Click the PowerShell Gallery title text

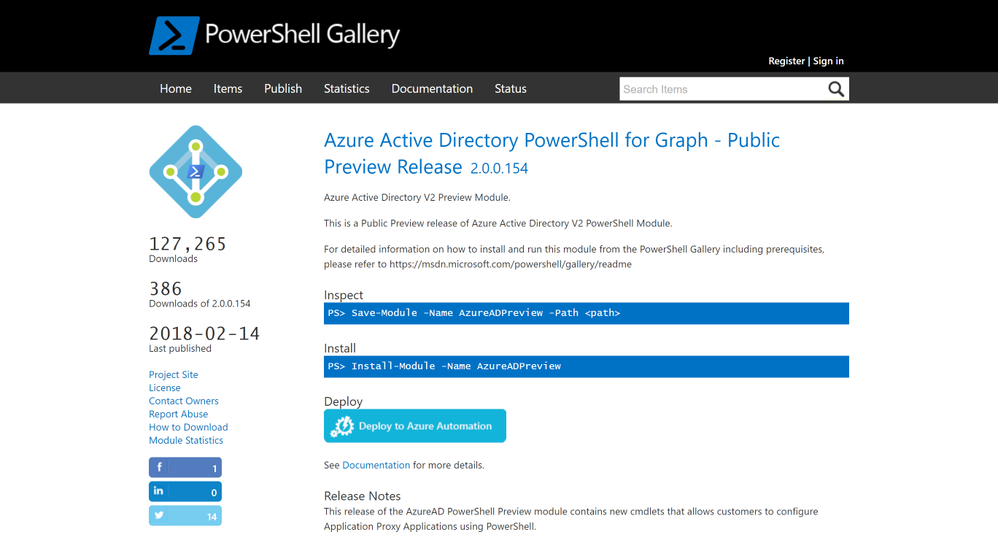pos(302,34)
